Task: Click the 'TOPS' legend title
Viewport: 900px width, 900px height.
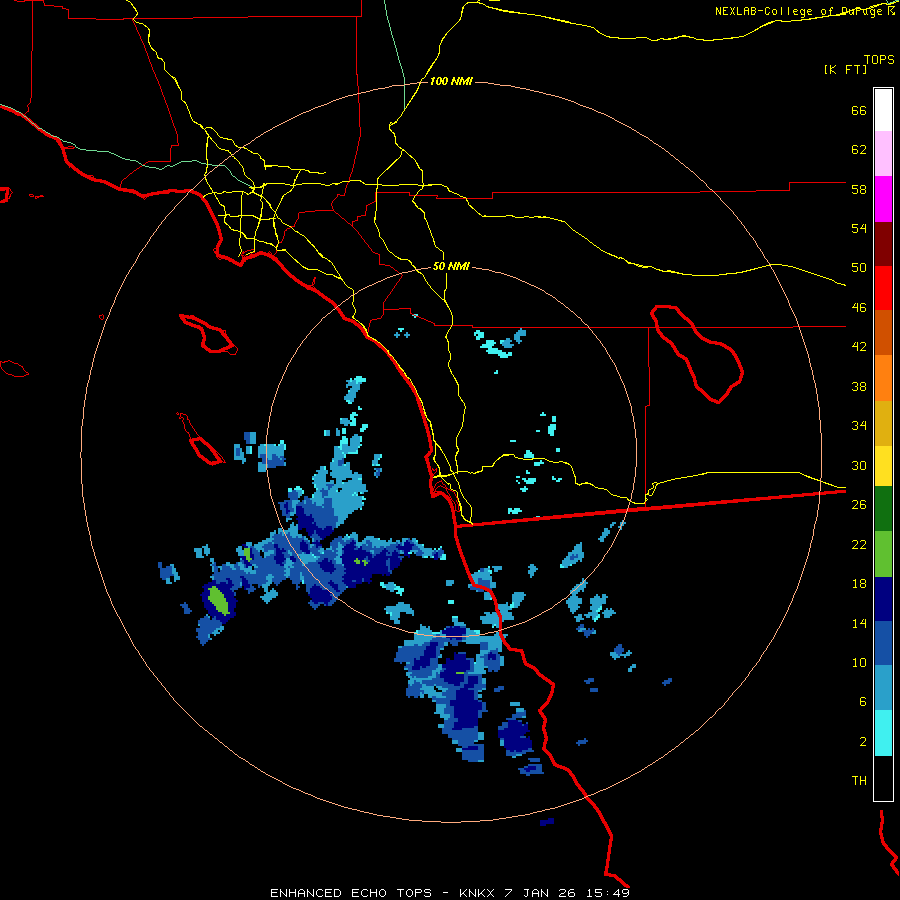Action: 879,60
